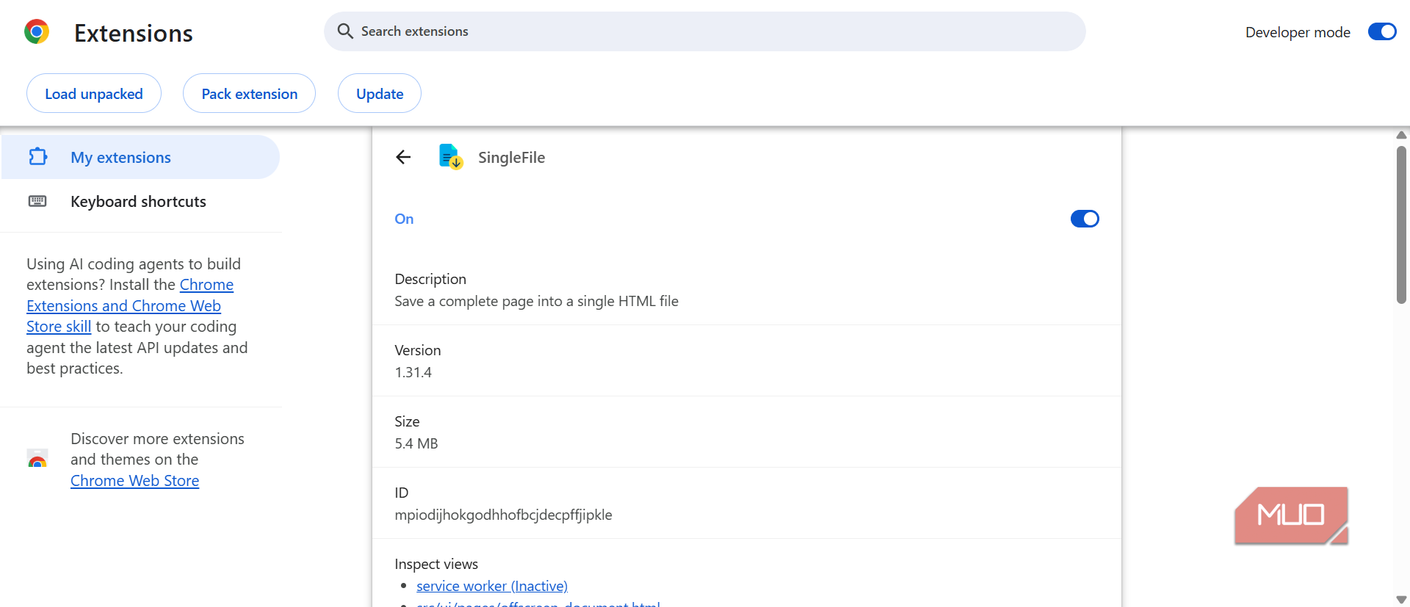The height and width of the screenshot is (607, 1410).
Task: Click the scrollbar up arrow
Action: click(x=1401, y=135)
